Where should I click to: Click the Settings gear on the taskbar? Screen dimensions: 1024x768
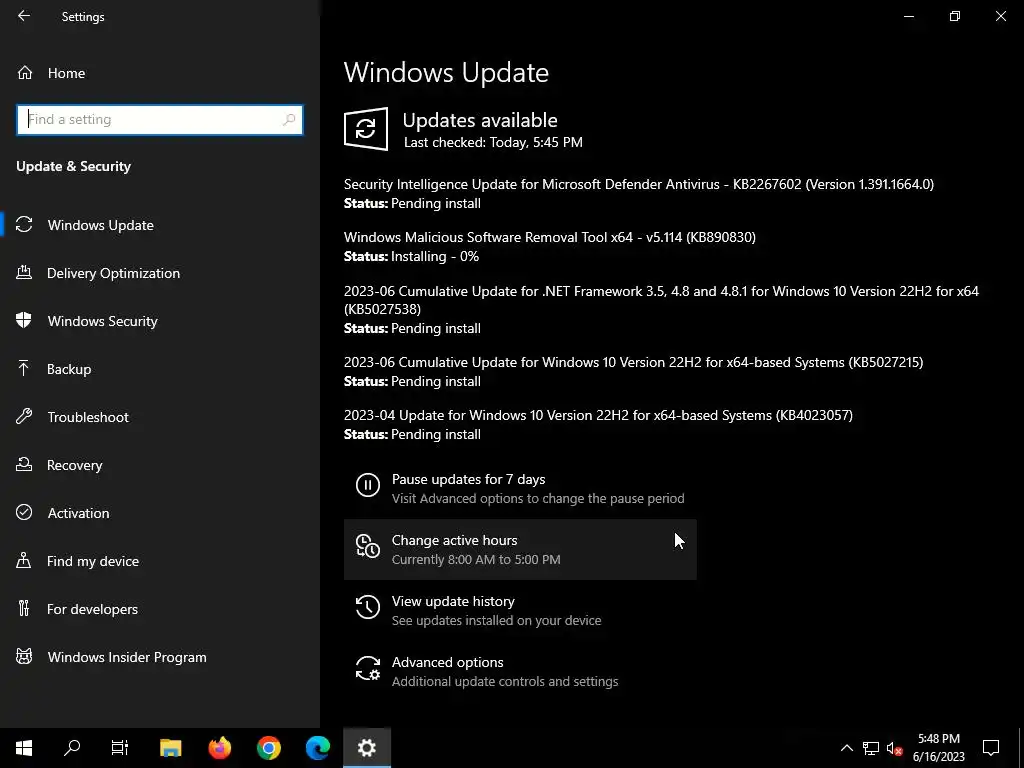click(x=367, y=748)
